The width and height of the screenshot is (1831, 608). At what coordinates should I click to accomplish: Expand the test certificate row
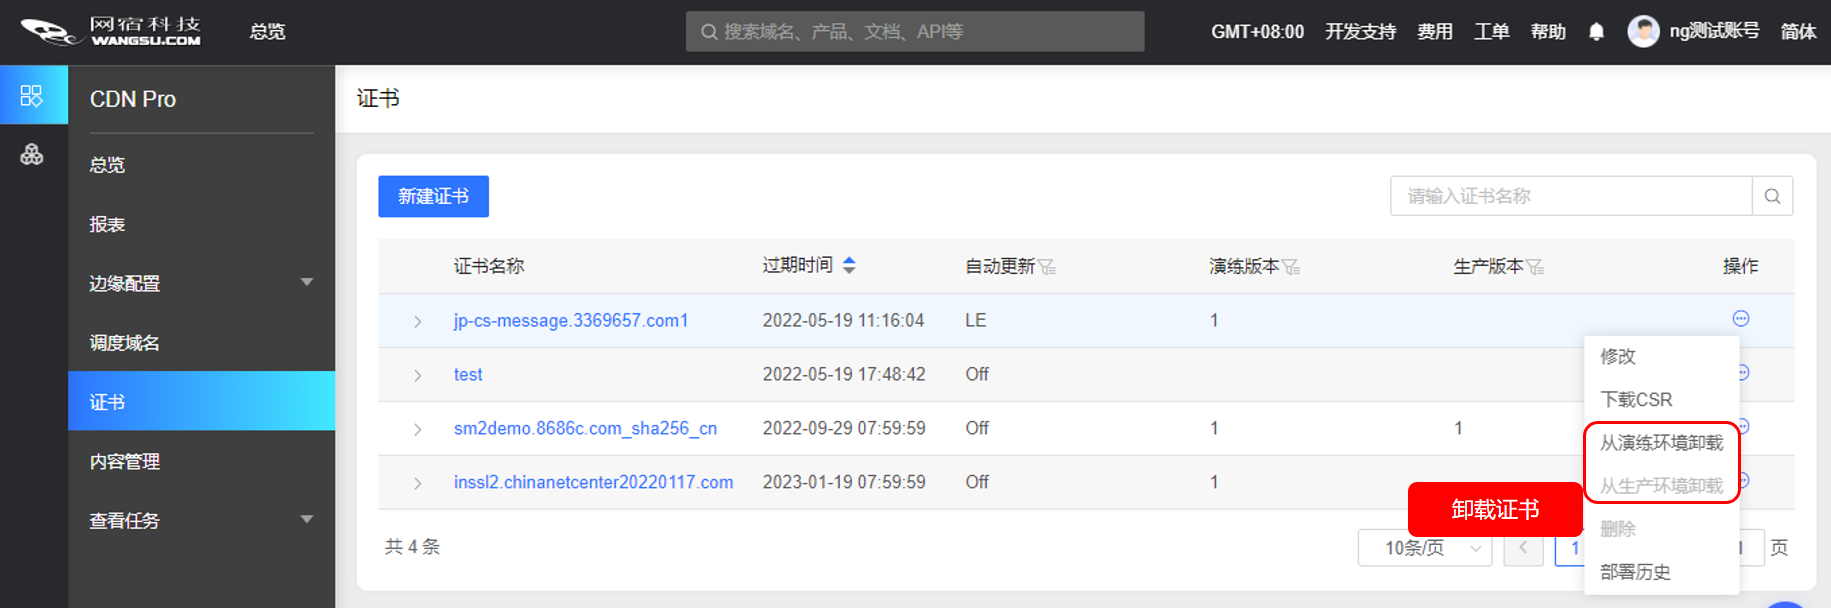click(417, 375)
